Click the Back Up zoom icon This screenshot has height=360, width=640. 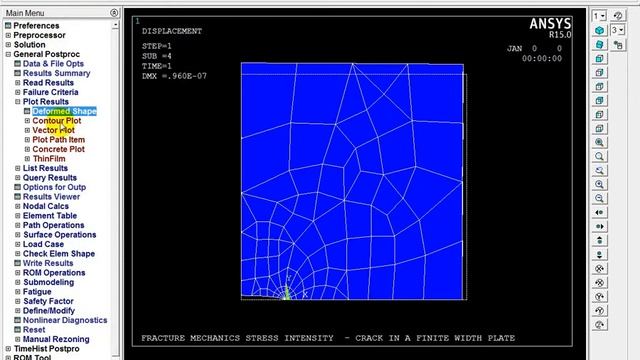click(599, 171)
